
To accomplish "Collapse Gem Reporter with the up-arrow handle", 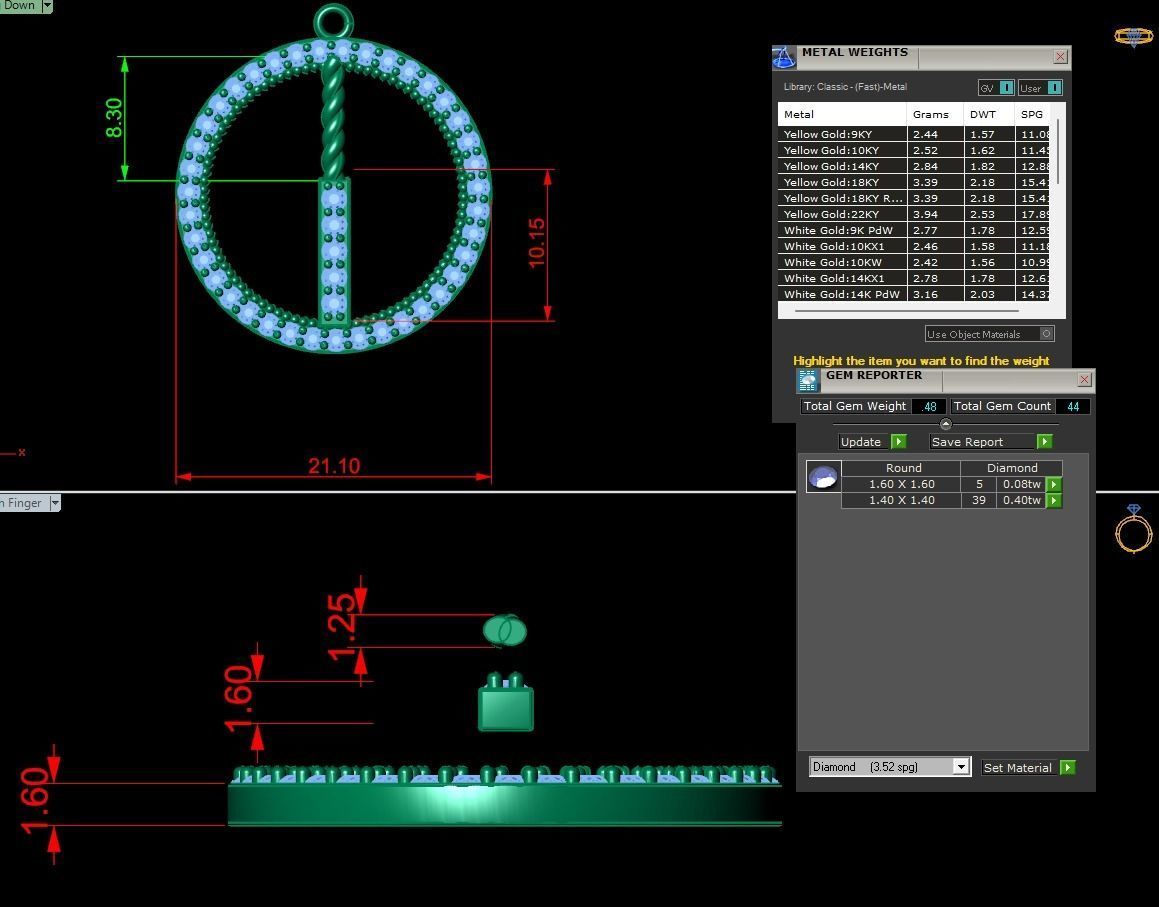I will [945, 424].
